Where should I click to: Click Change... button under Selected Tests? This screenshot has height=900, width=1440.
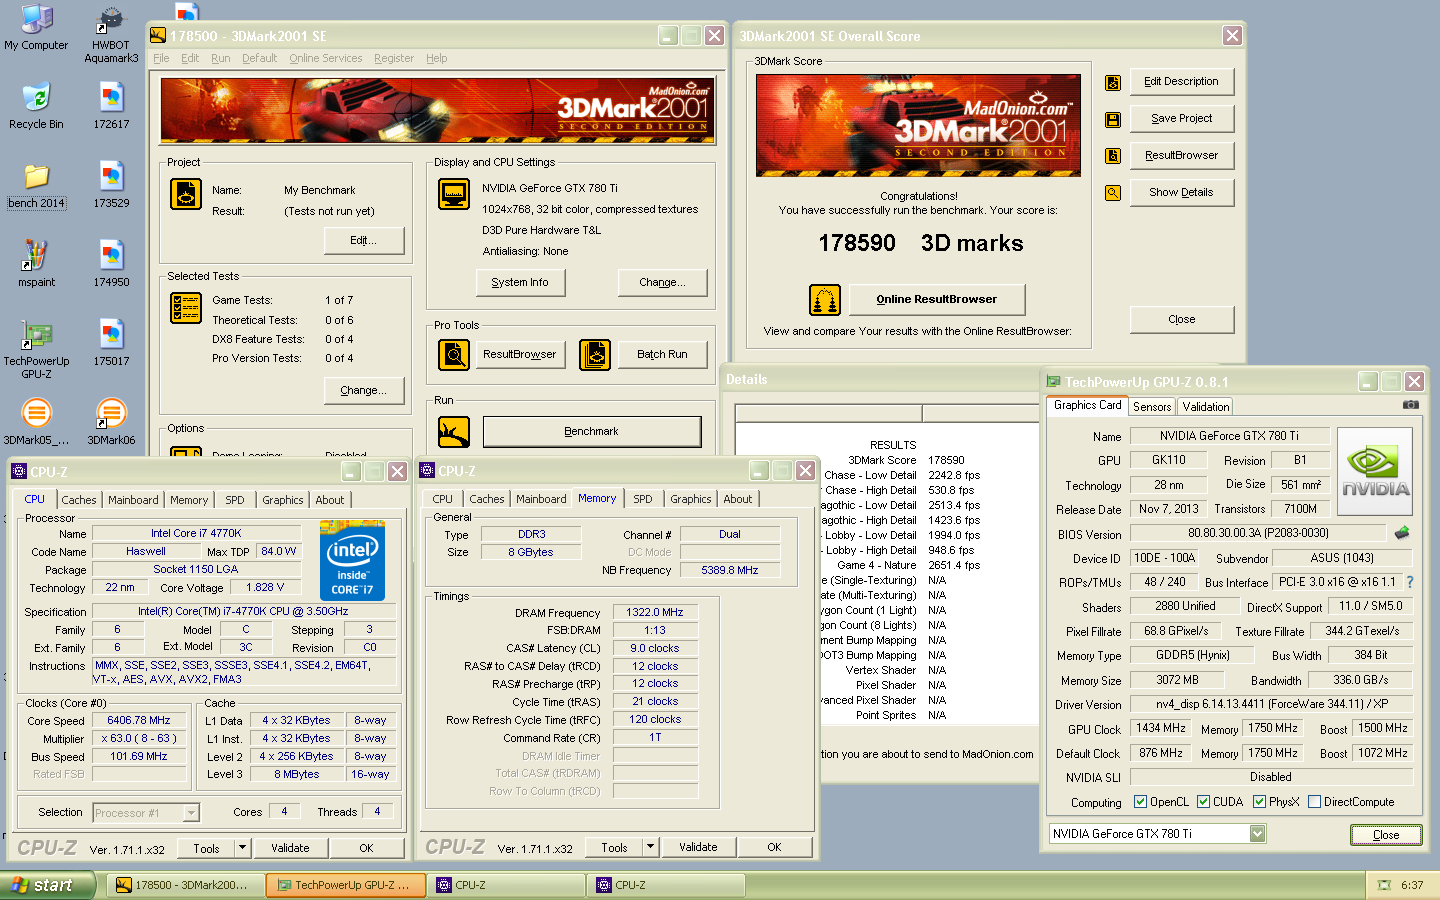coord(364,391)
